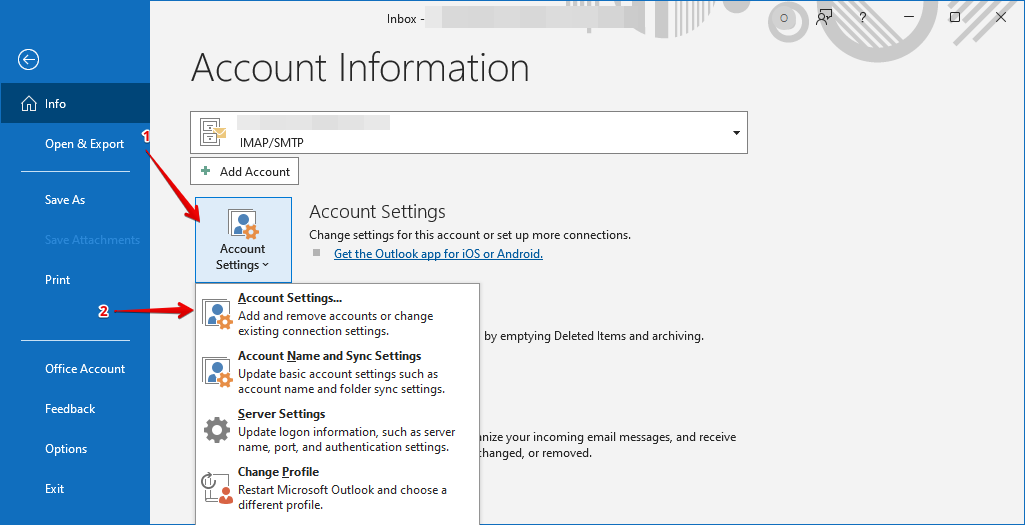Open the Get the Outlook app link
1025x525 pixels.
(438, 254)
